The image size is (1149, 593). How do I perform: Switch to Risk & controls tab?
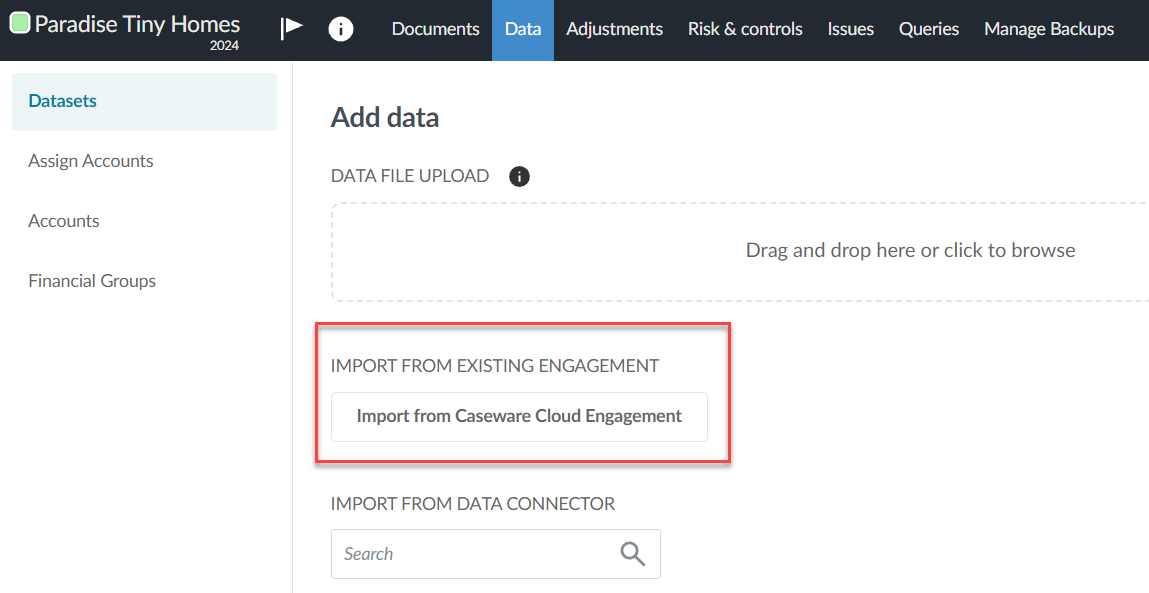[x=745, y=29]
